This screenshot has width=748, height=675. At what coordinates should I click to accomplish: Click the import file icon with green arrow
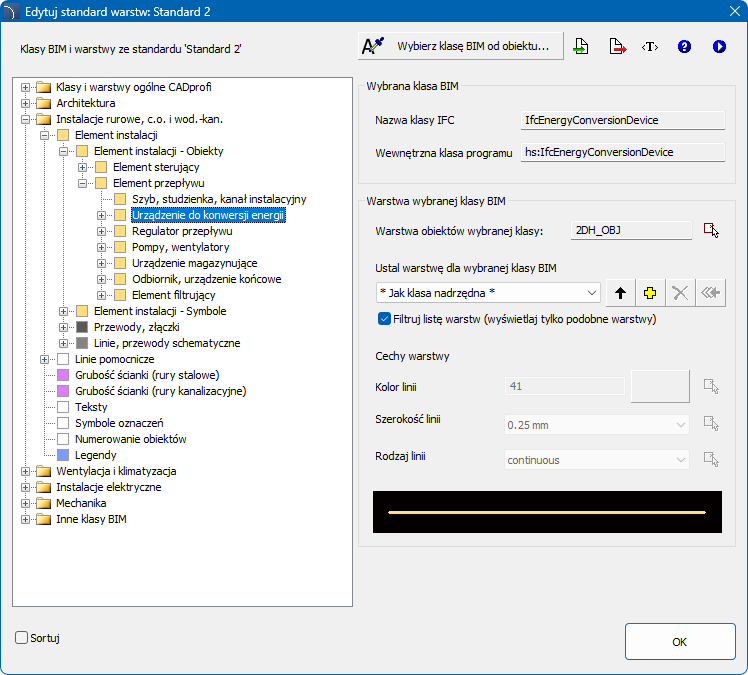[582, 47]
